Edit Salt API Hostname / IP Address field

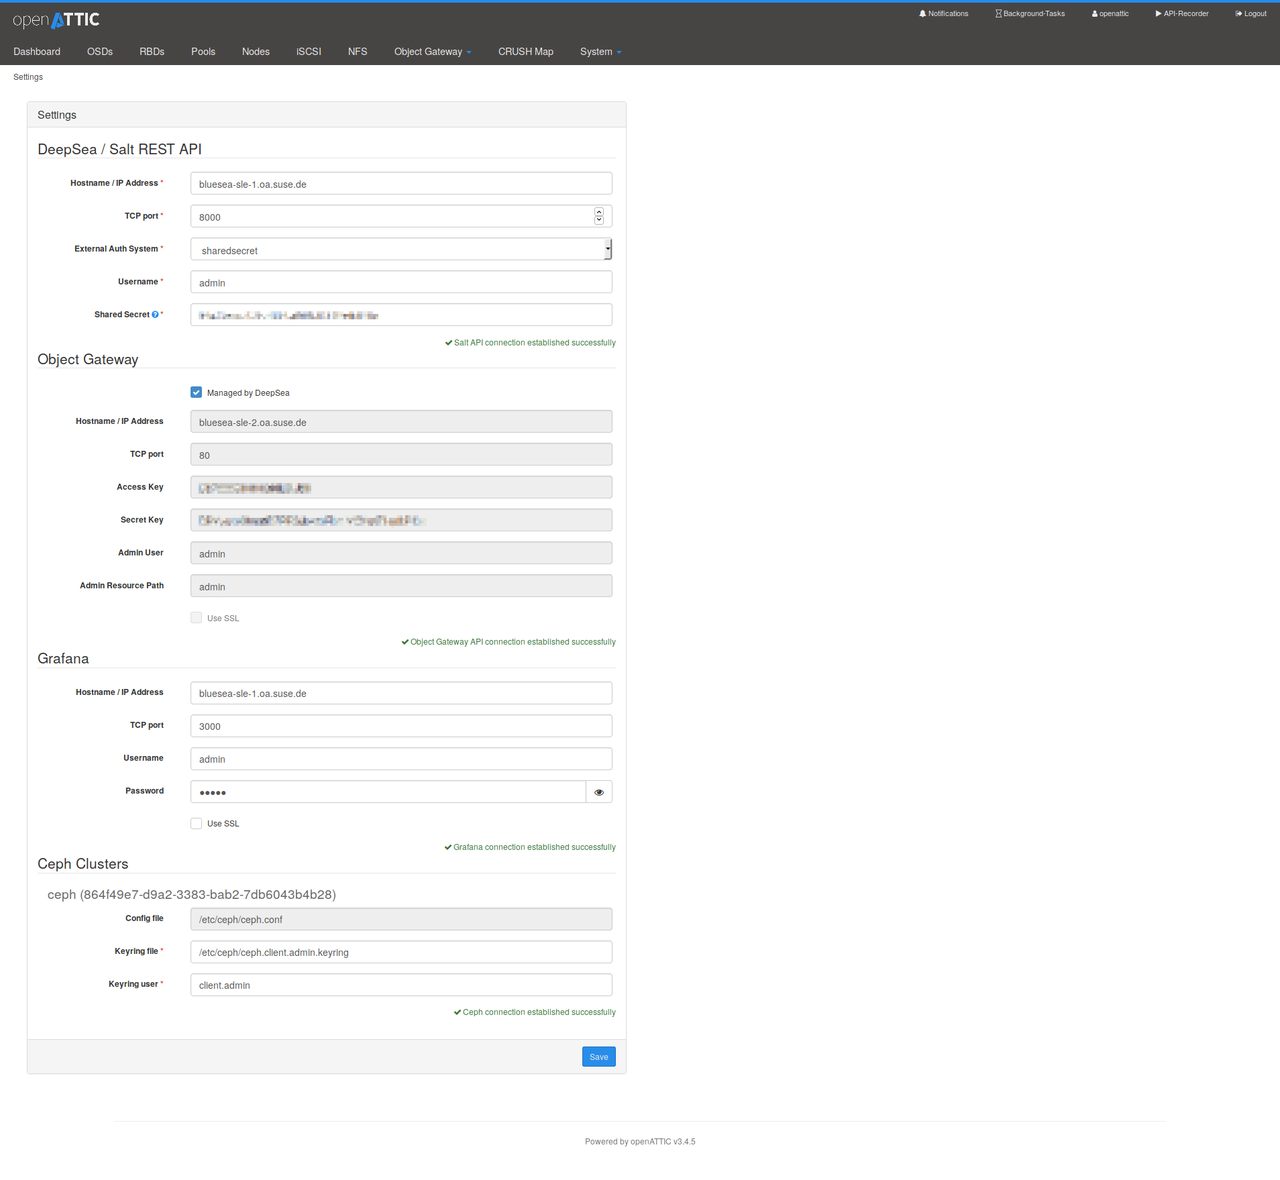coord(401,184)
